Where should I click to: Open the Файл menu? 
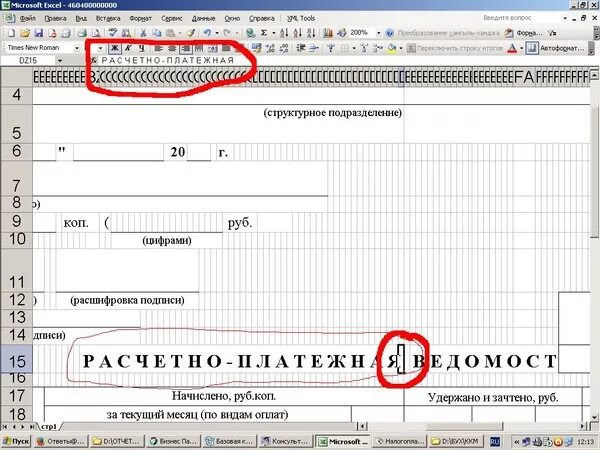tap(28, 18)
